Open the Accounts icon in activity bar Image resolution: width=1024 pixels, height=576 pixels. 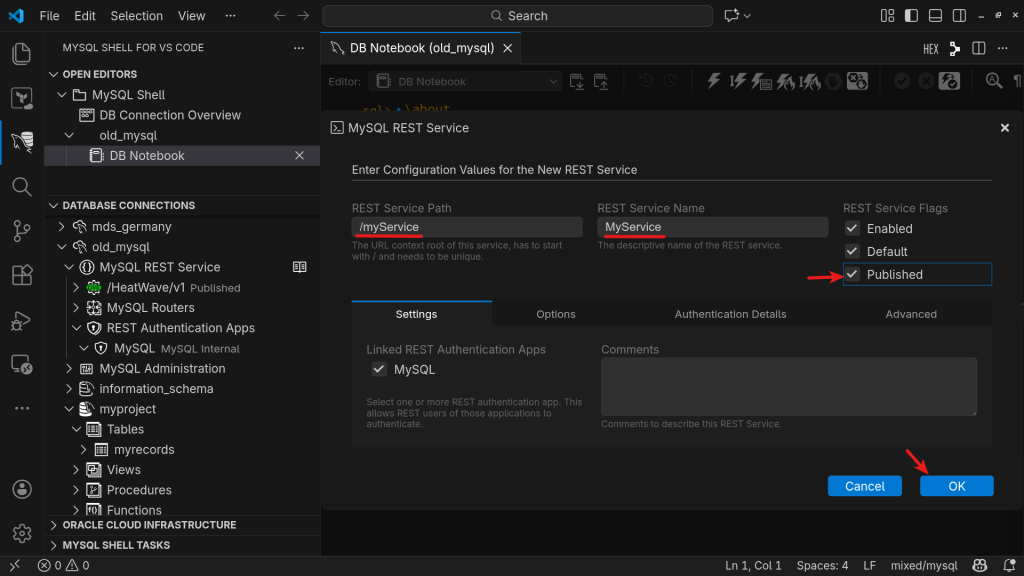tap(21, 489)
